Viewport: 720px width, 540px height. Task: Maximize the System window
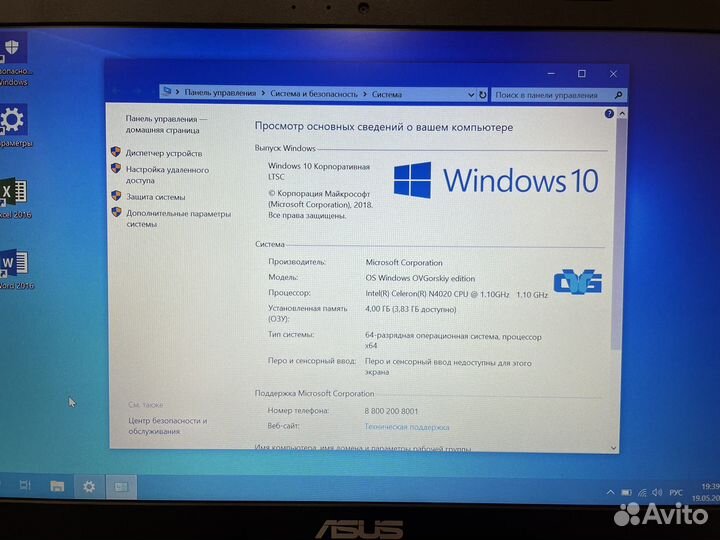(581, 73)
